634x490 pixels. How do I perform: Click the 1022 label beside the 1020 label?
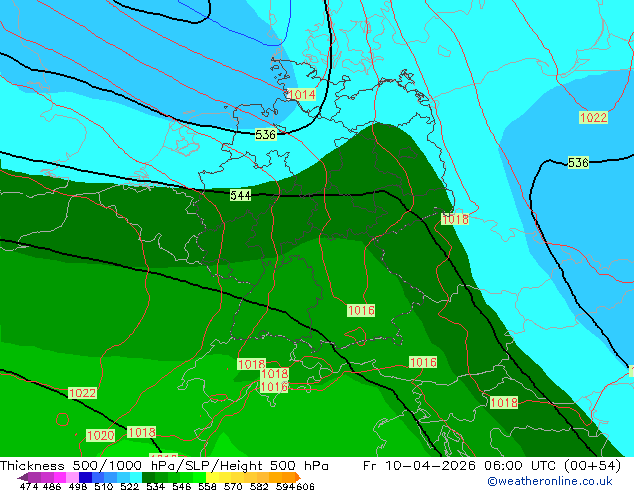(x=82, y=393)
